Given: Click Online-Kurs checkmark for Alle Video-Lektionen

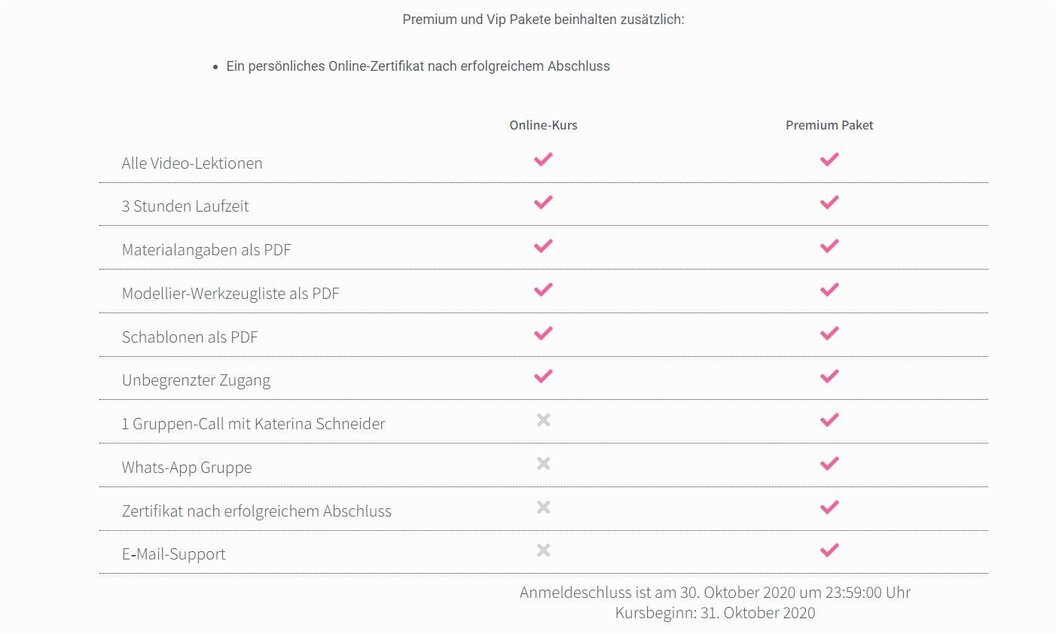Looking at the screenshot, I should point(543,159).
